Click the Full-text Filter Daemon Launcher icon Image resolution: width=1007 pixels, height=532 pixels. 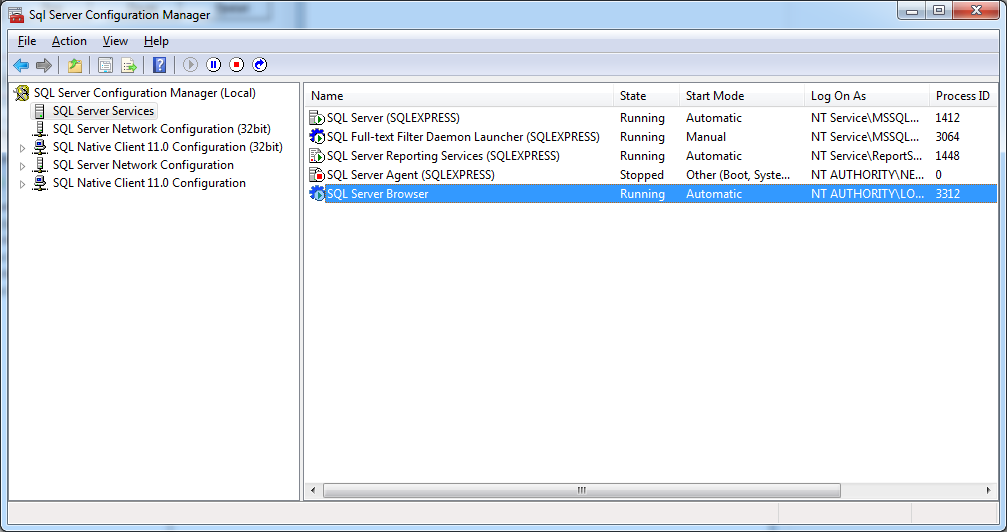317,137
